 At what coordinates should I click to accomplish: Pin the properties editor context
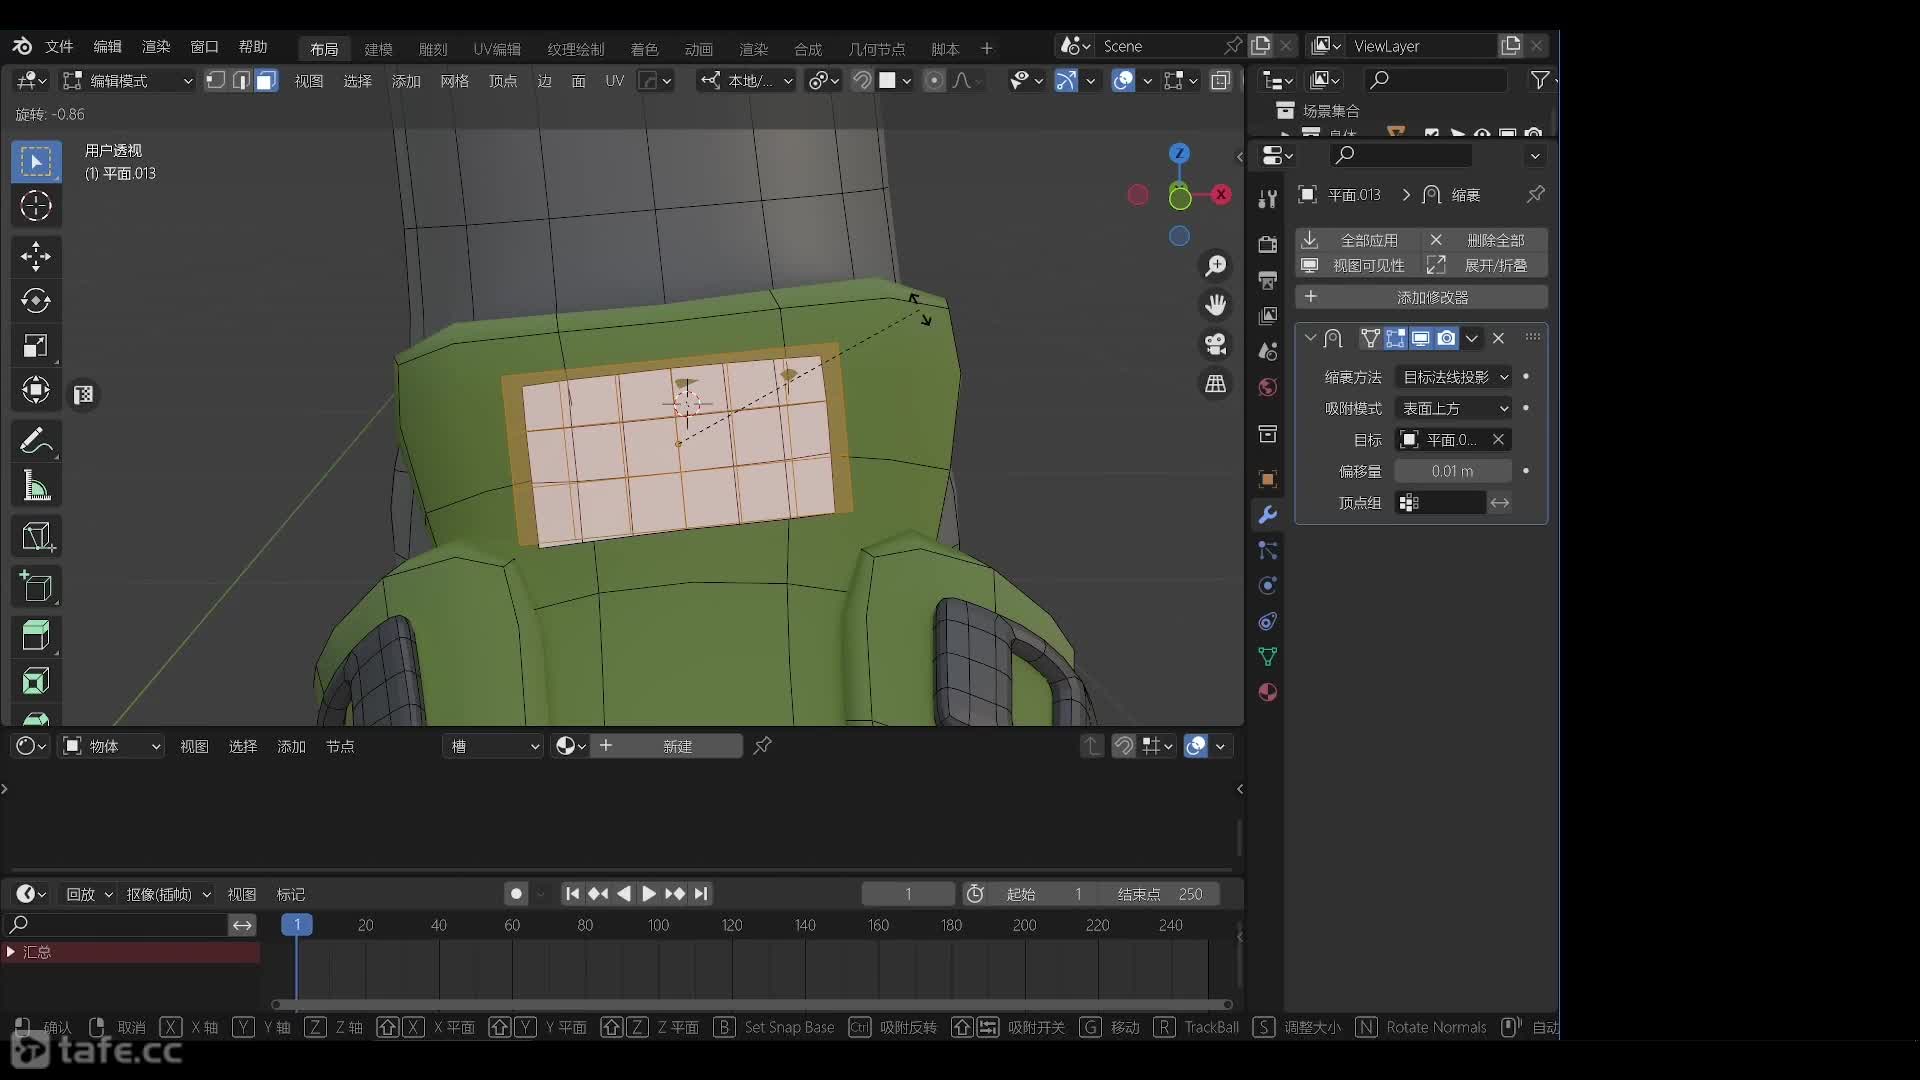tap(1535, 194)
